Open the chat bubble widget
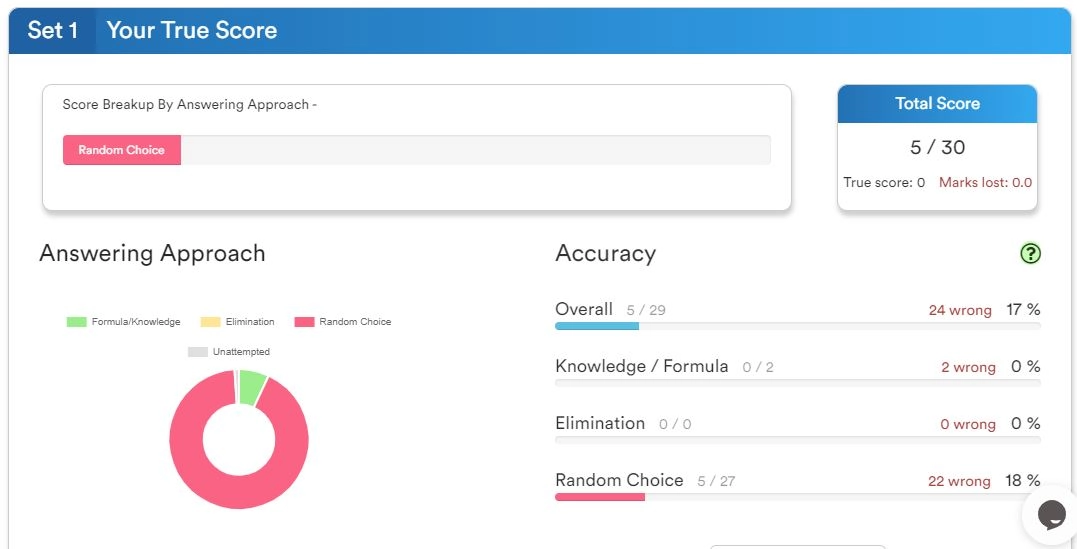Screen dimensions: 1077x549 (x=1051, y=515)
